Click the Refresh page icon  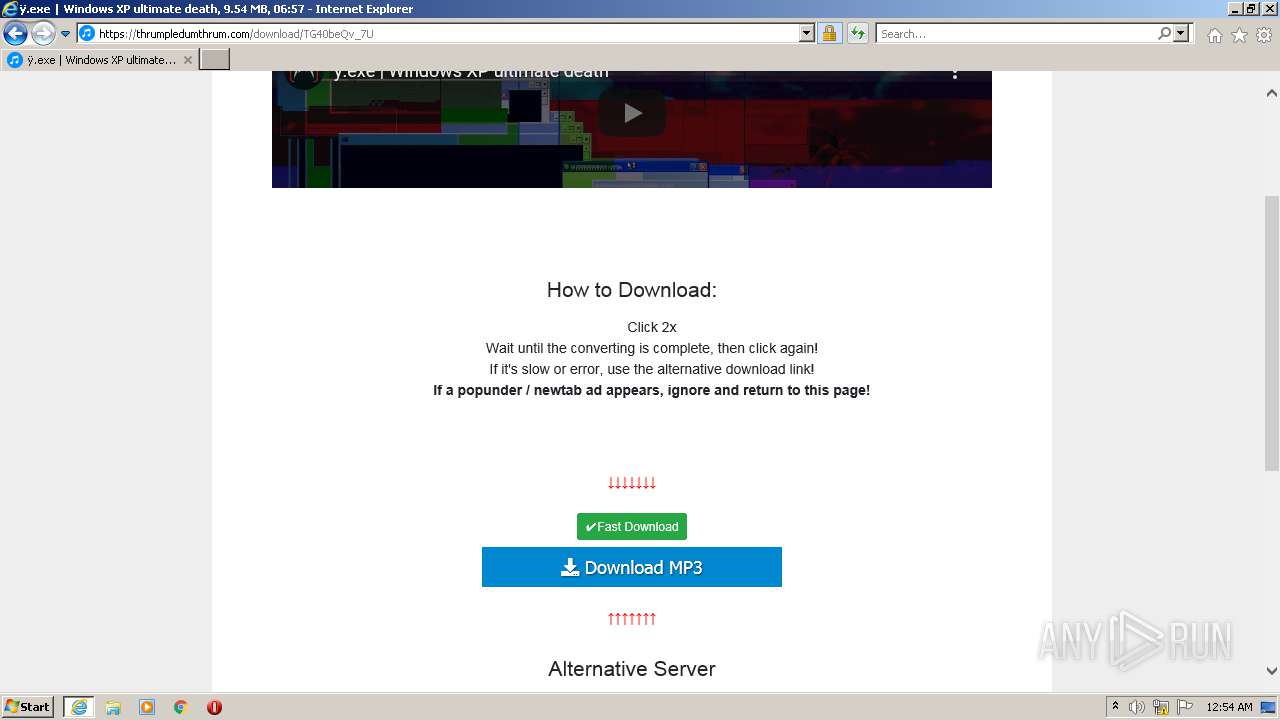(x=858, y=34)
